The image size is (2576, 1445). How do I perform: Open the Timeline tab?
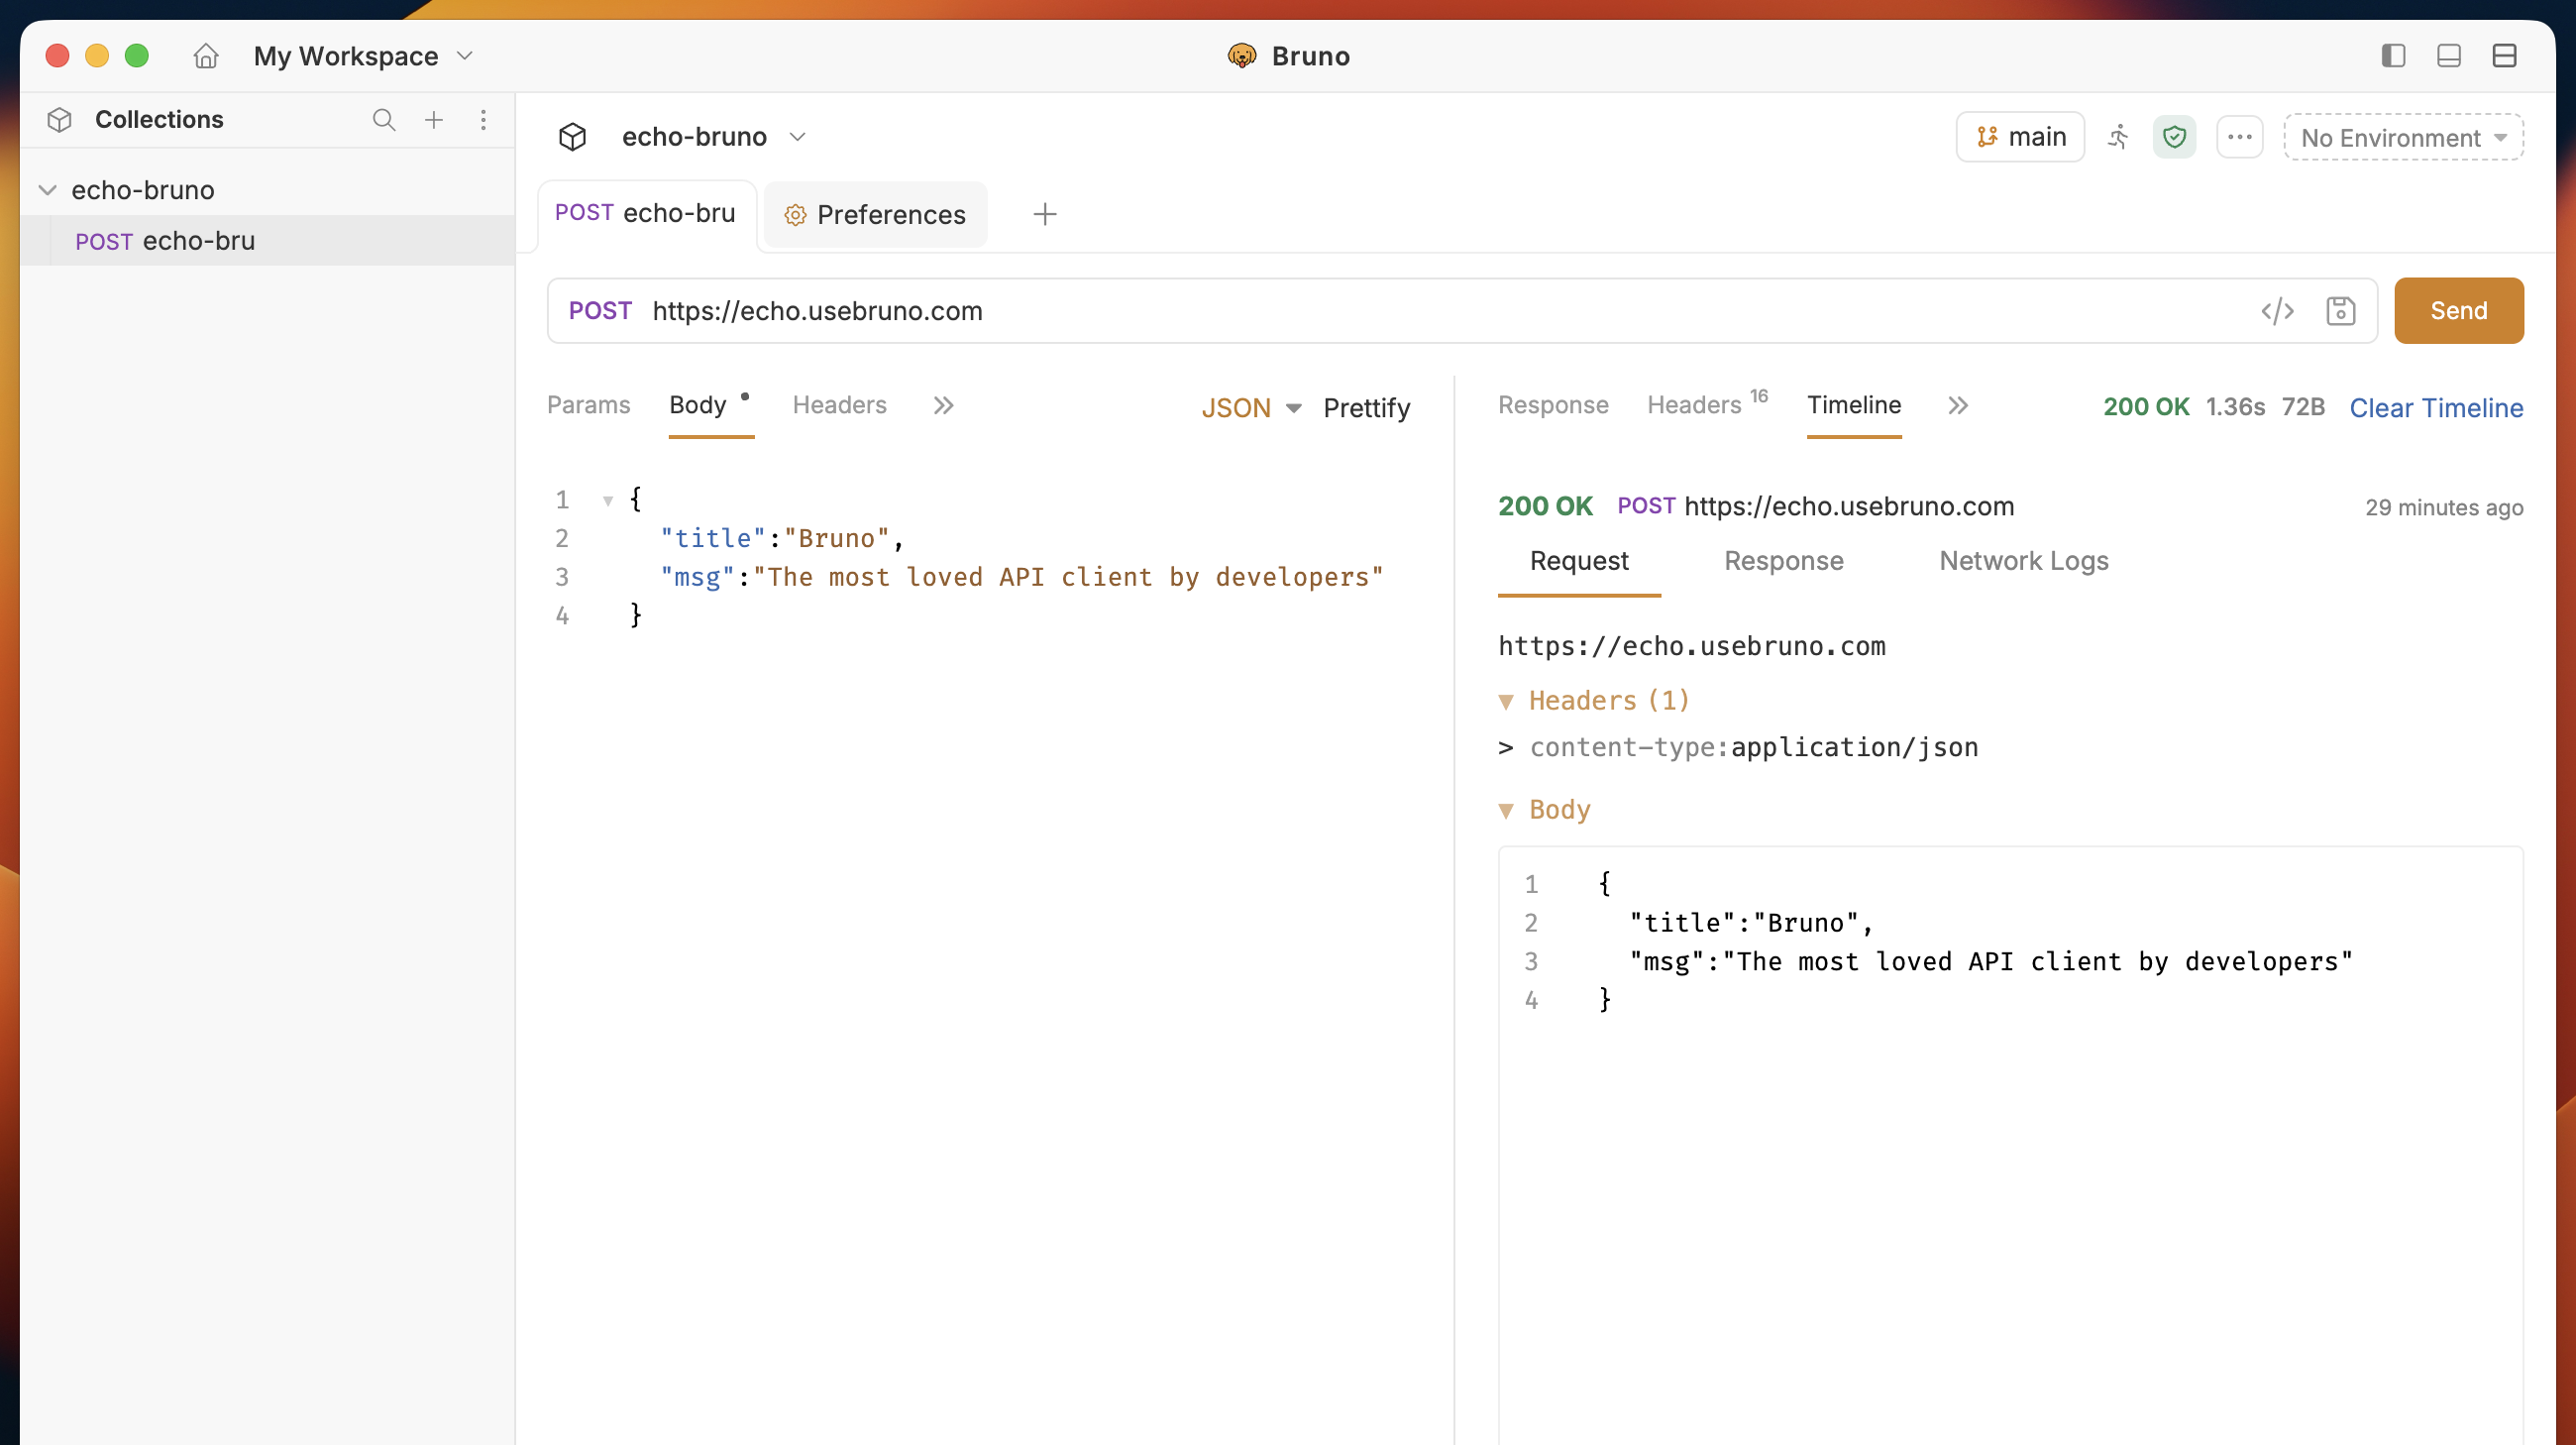point(1853,405)
